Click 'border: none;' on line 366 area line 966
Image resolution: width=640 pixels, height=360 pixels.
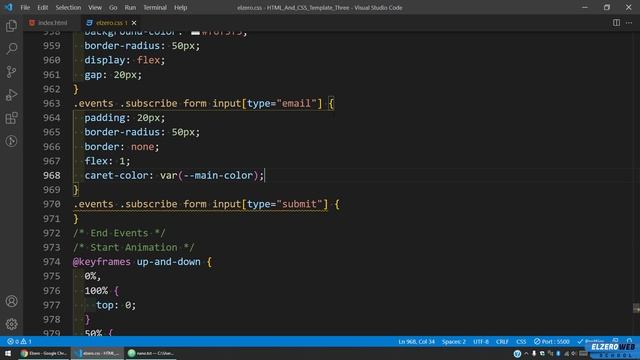click(122, 147)
